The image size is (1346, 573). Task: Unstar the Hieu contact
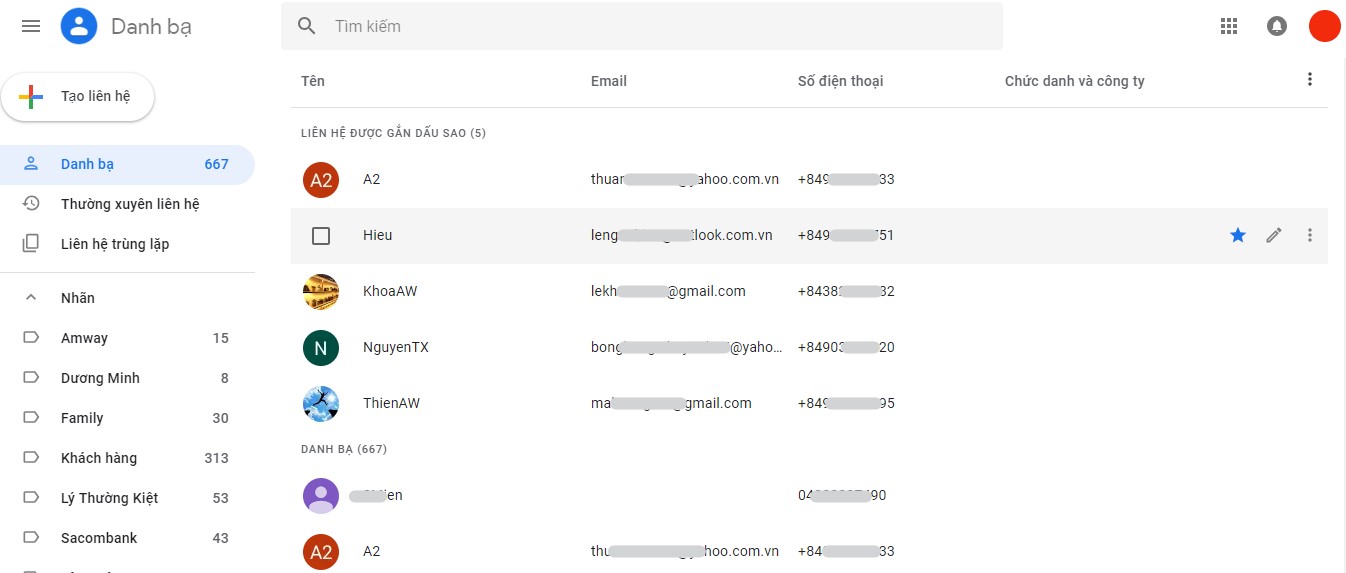pos(1238,235)
